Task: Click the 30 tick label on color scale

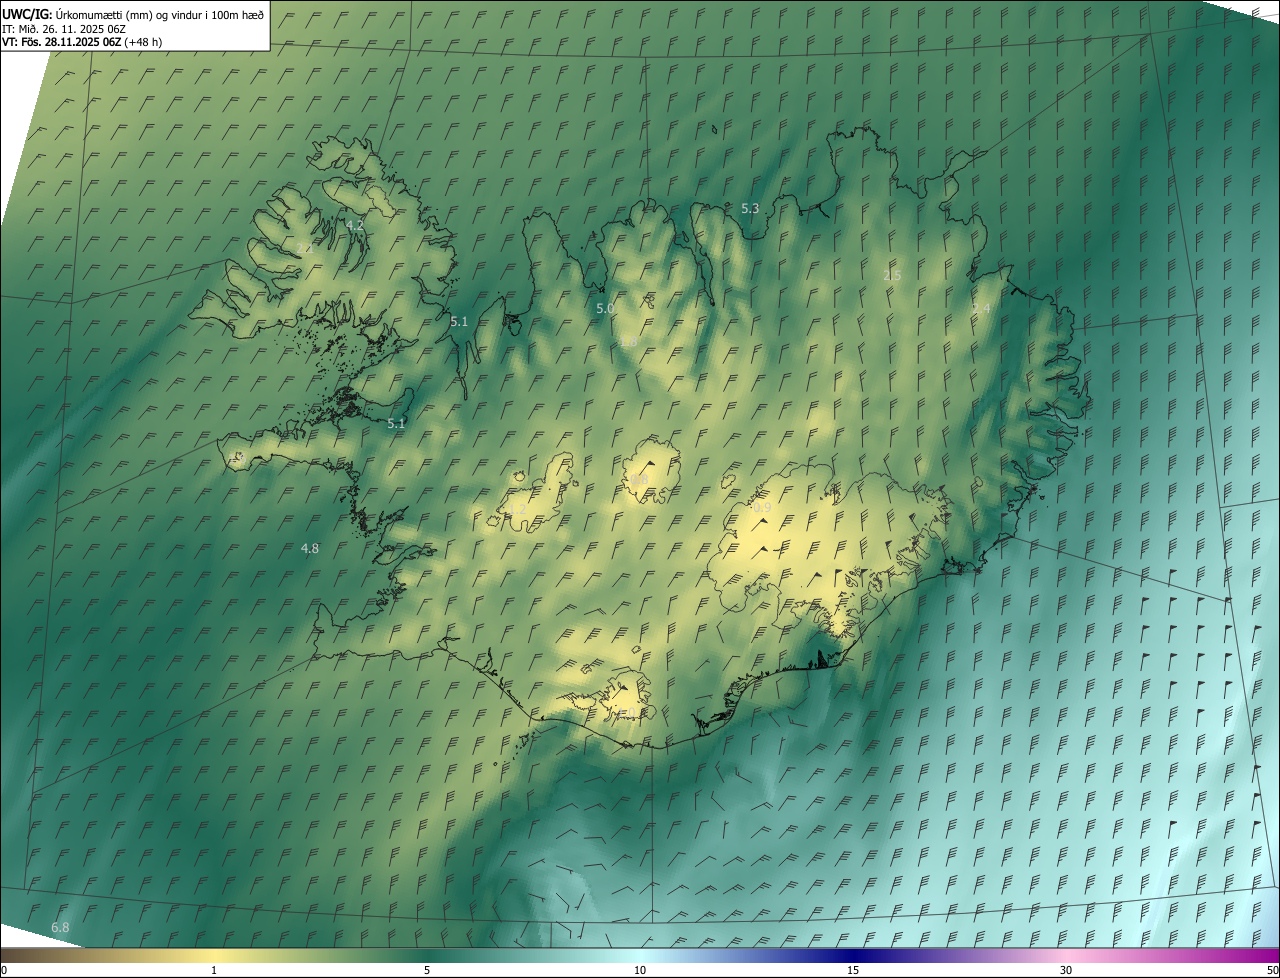Action: click(1066, 970)
